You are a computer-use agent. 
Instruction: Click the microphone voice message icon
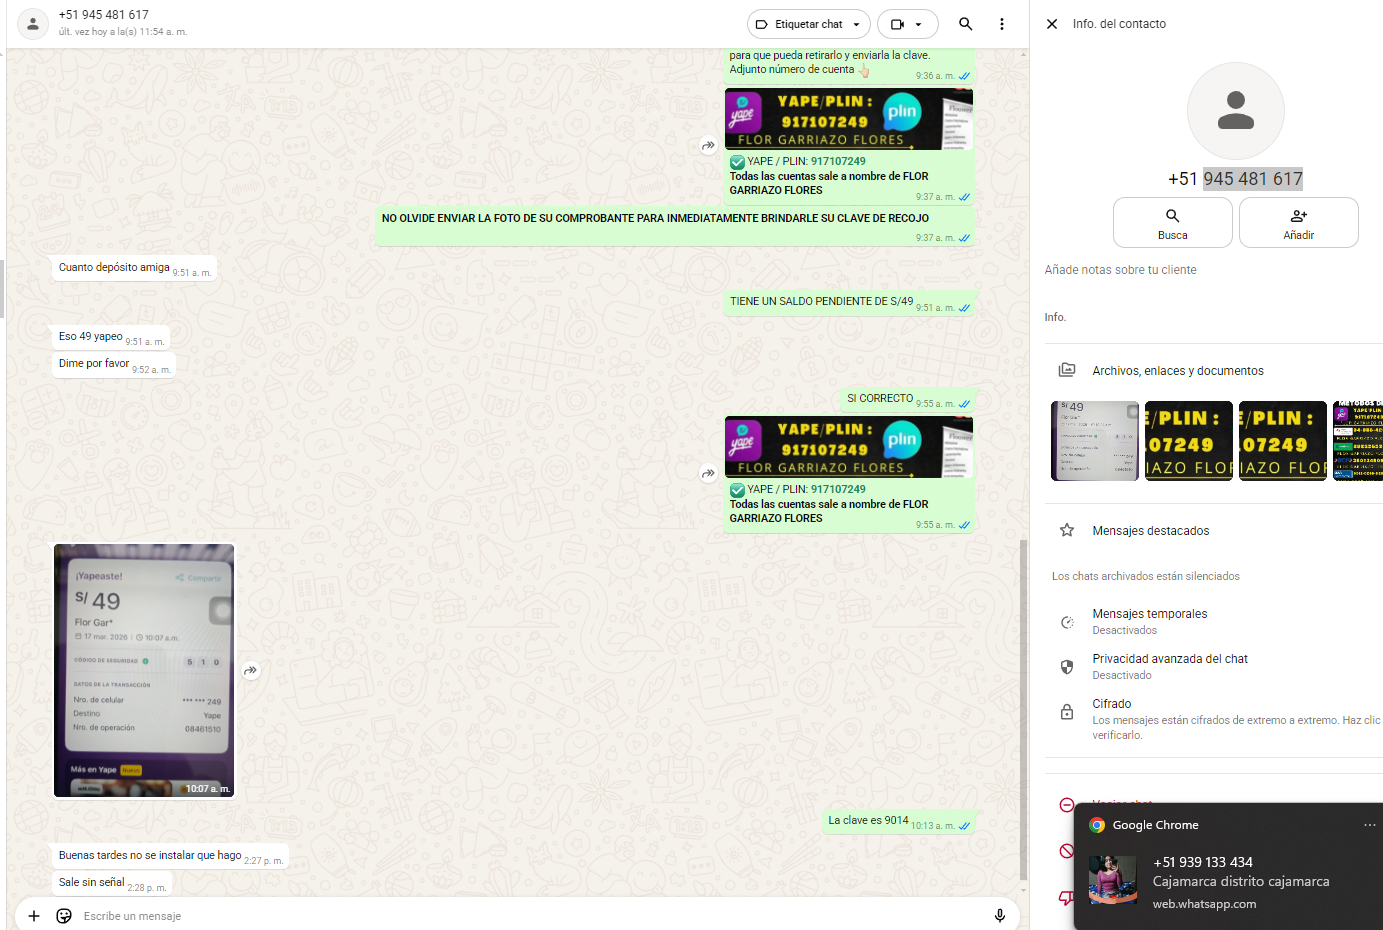pyautogui.click(x=999, y=916)
